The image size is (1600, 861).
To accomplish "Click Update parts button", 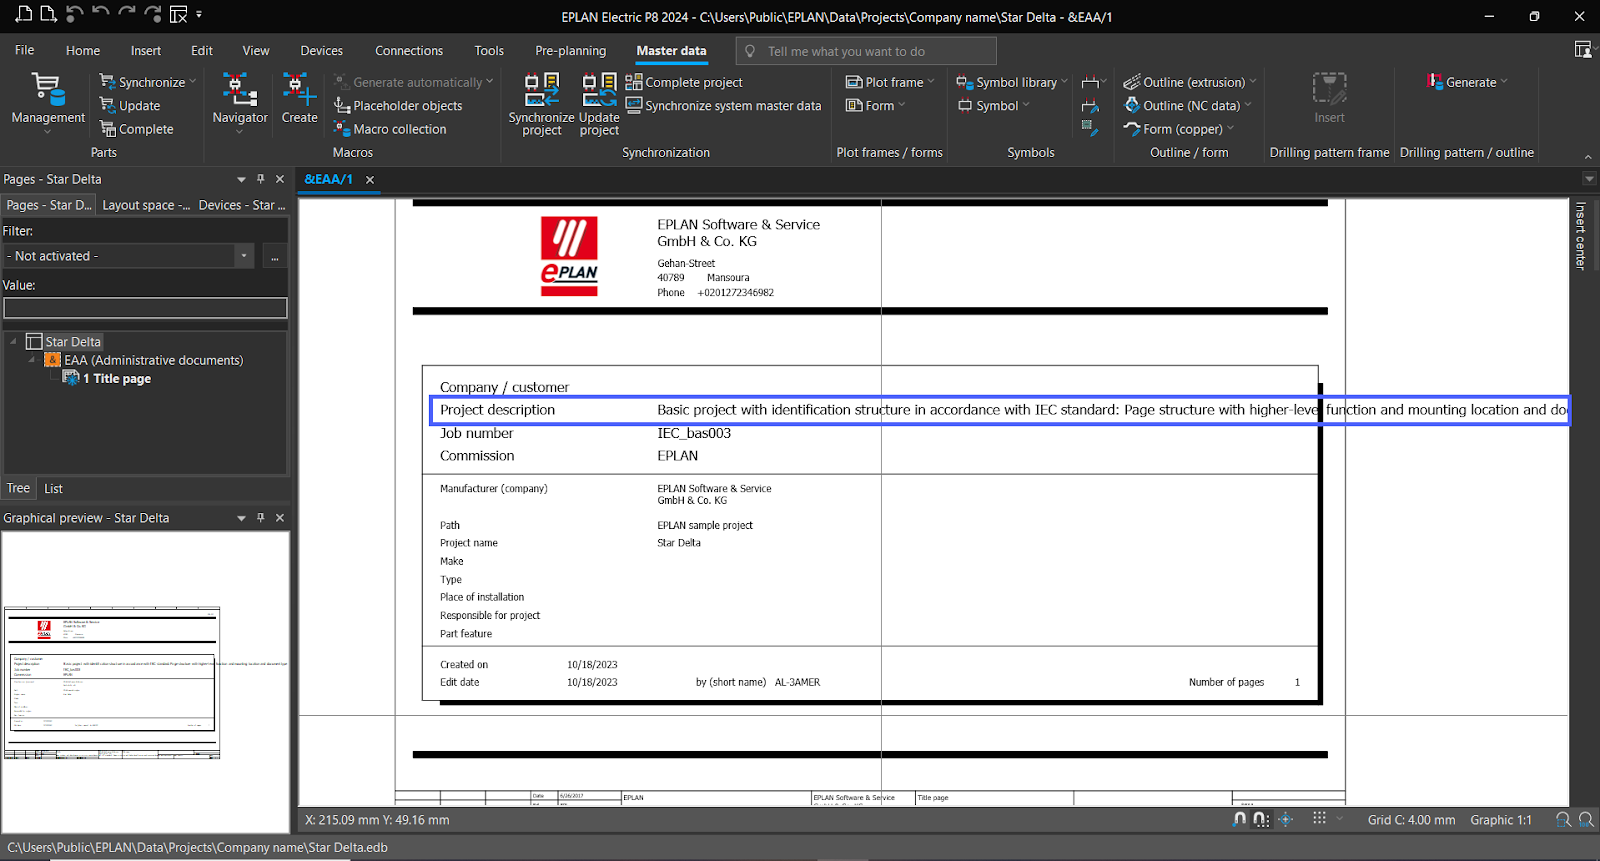I will (130, 105).
